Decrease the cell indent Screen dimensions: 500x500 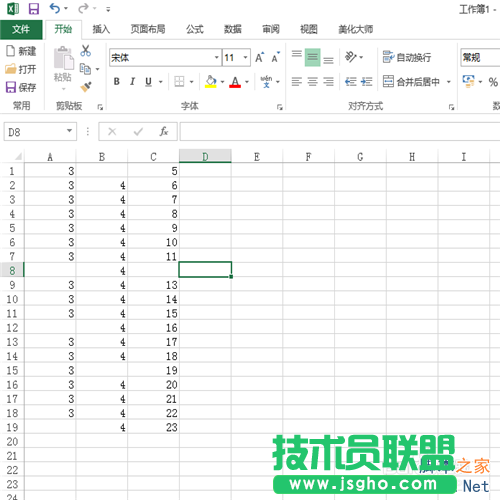click(x=351, y=81)
